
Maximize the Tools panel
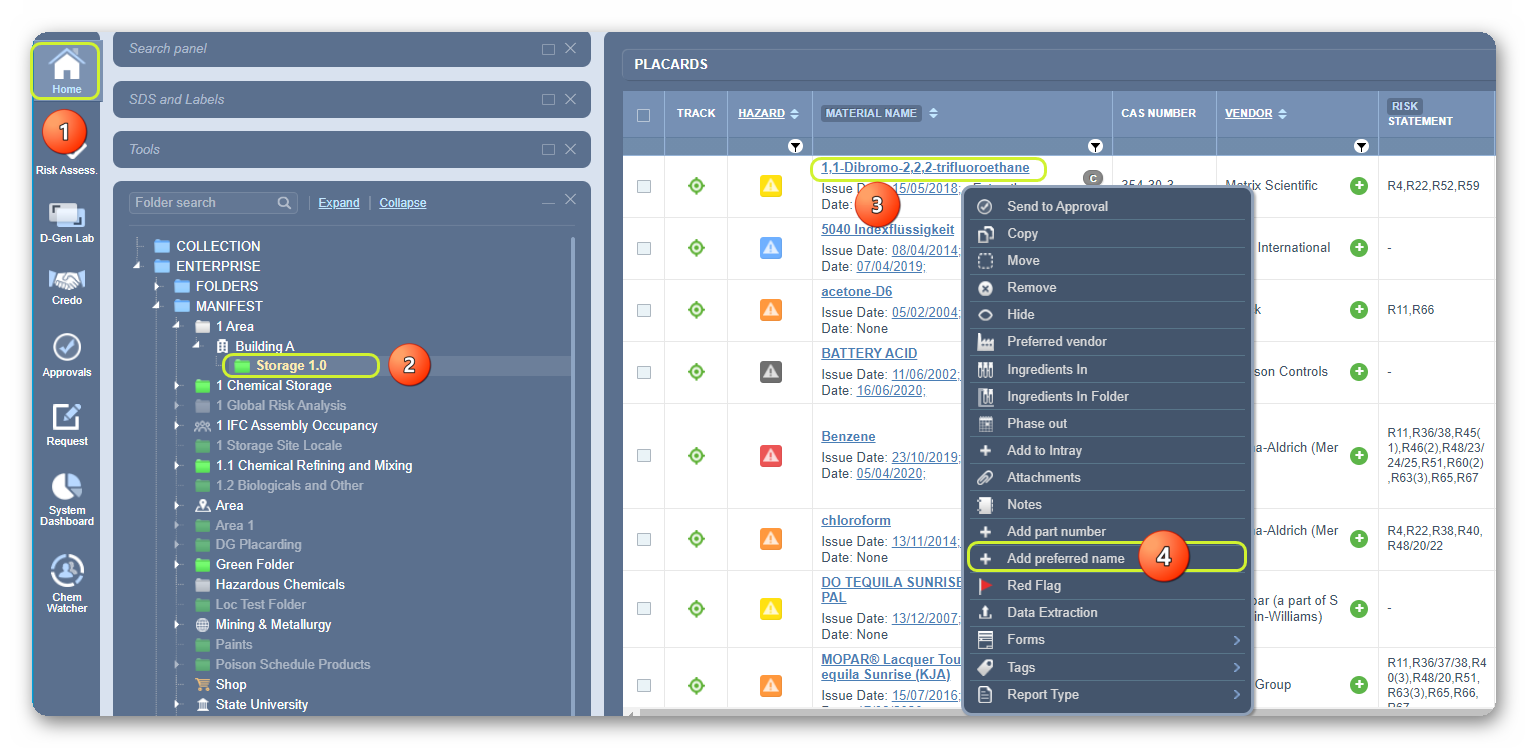(x=548, y=149)
